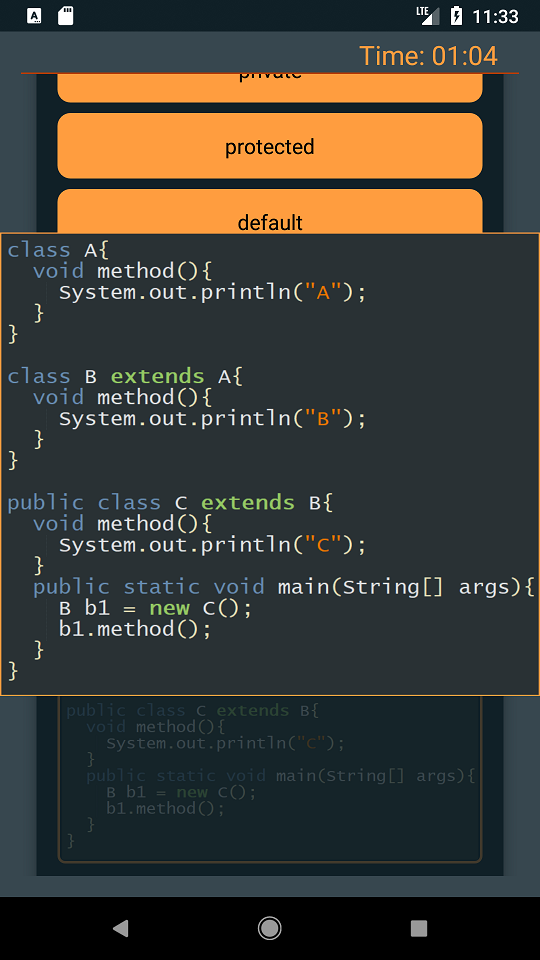Viewport: 540px width, 960px height.
Task: Tap the Android home circle button
Action: [269, 928]
